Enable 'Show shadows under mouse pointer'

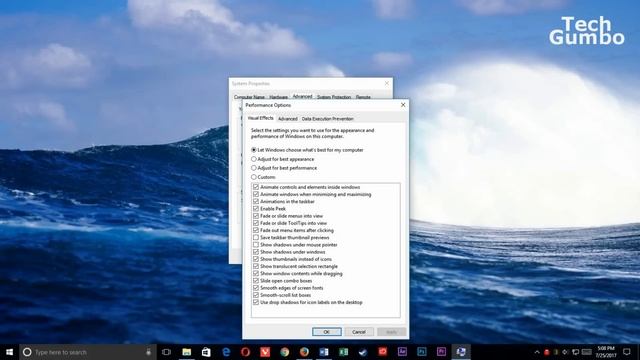click(x=256, y=244)
